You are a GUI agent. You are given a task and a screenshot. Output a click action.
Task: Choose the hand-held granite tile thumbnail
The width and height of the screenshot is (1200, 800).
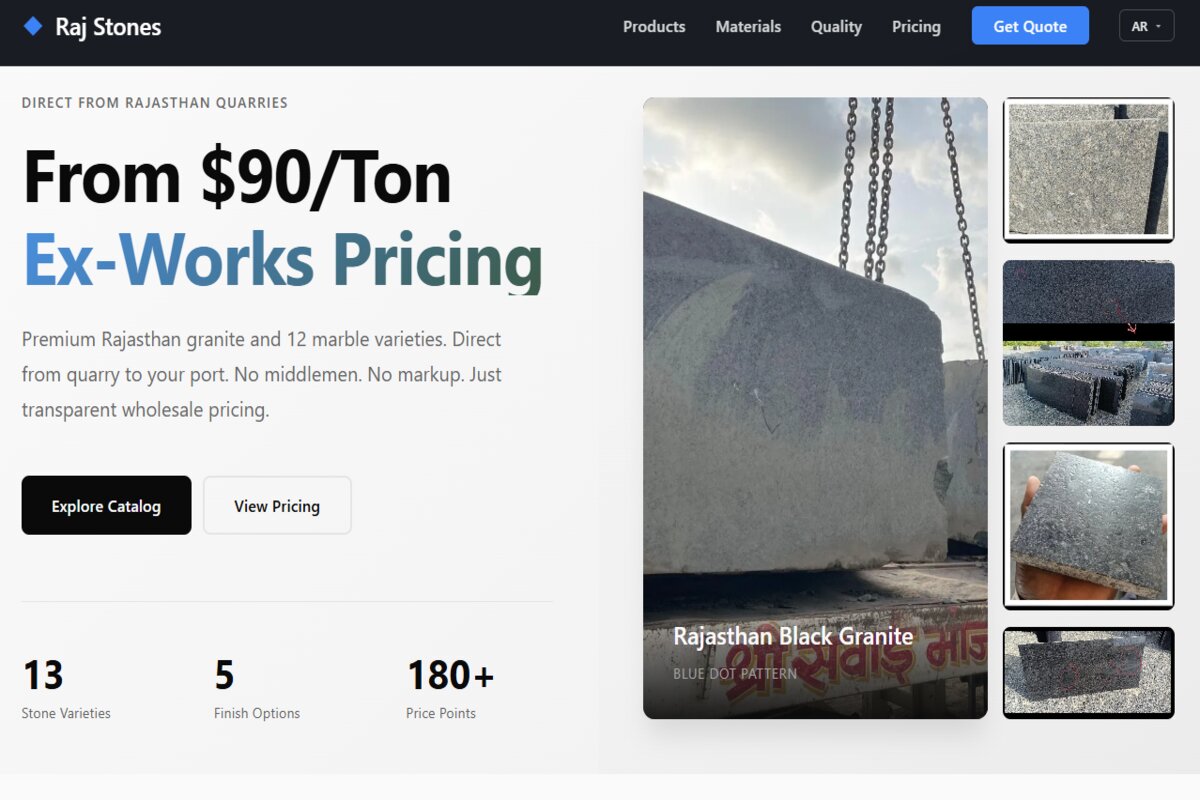click(x=1088, y=525)
